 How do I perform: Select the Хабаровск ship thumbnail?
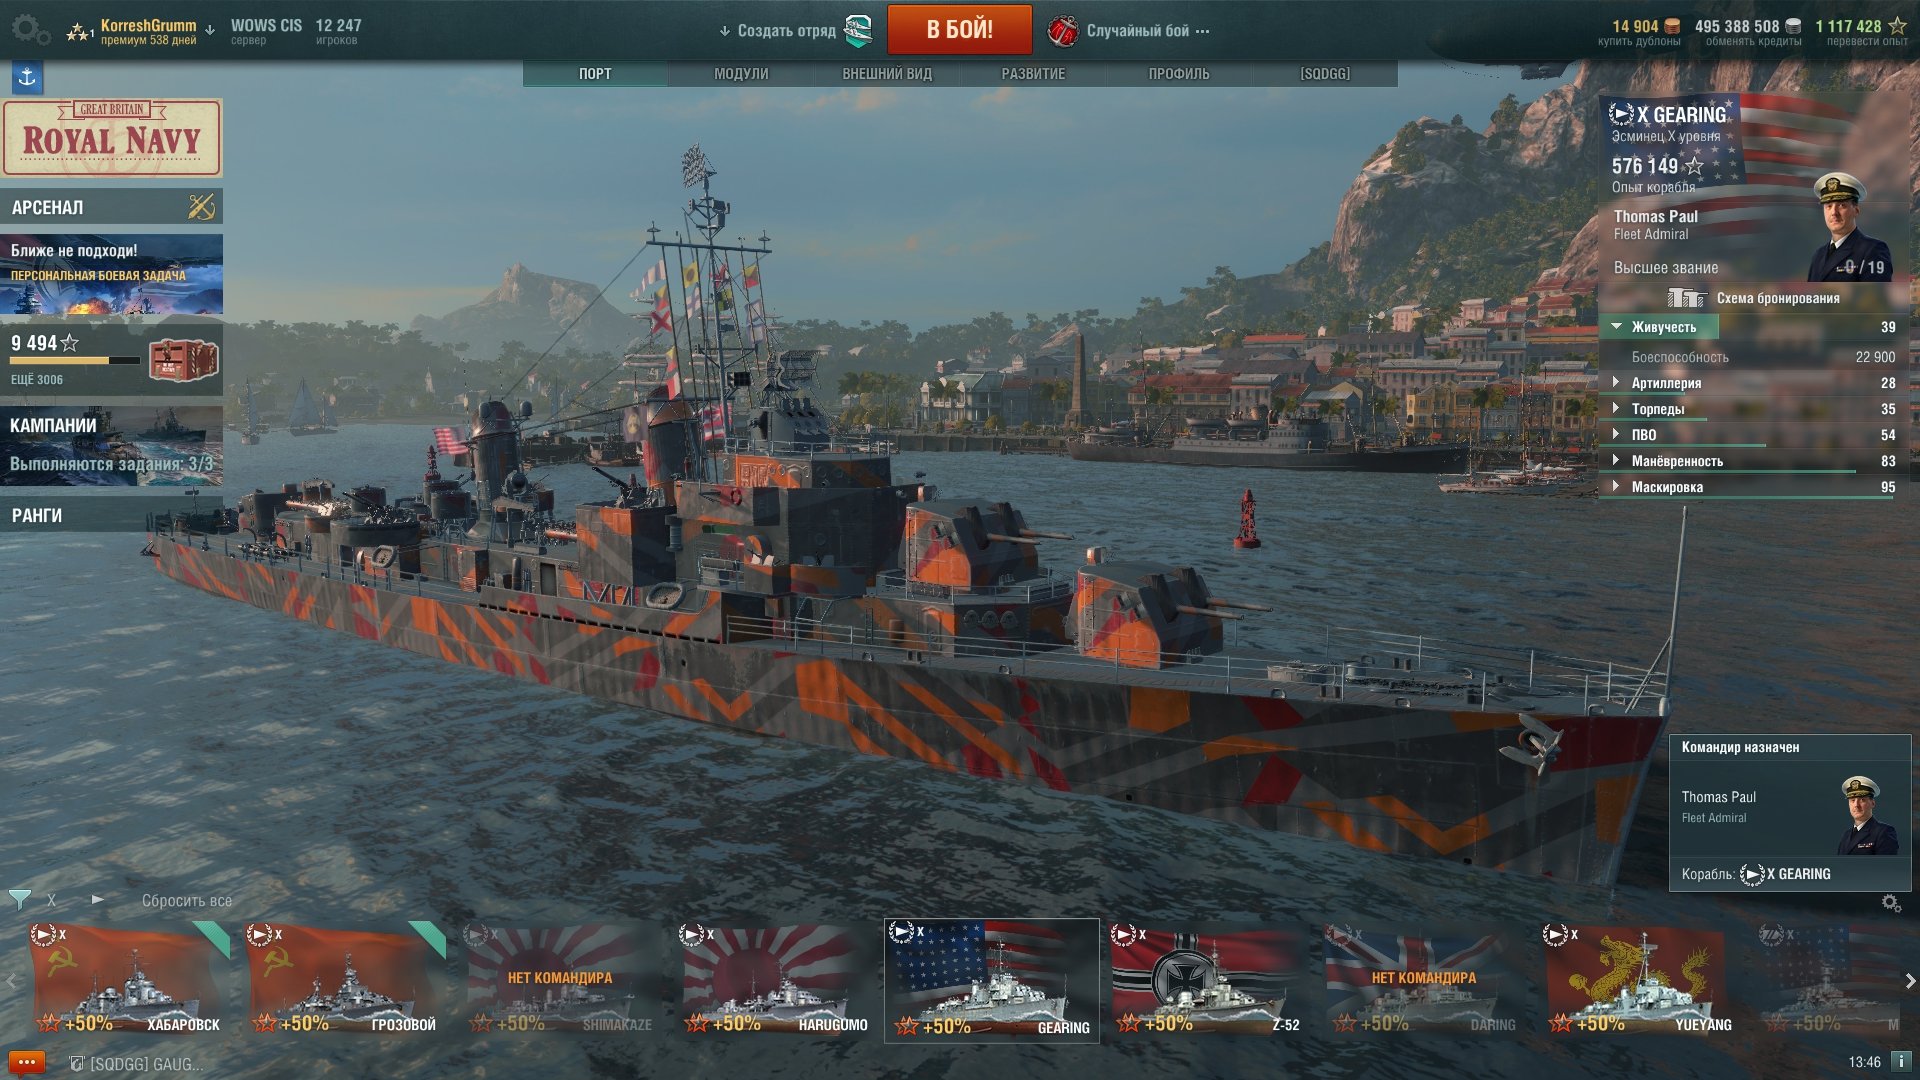(x=128, y=979)
